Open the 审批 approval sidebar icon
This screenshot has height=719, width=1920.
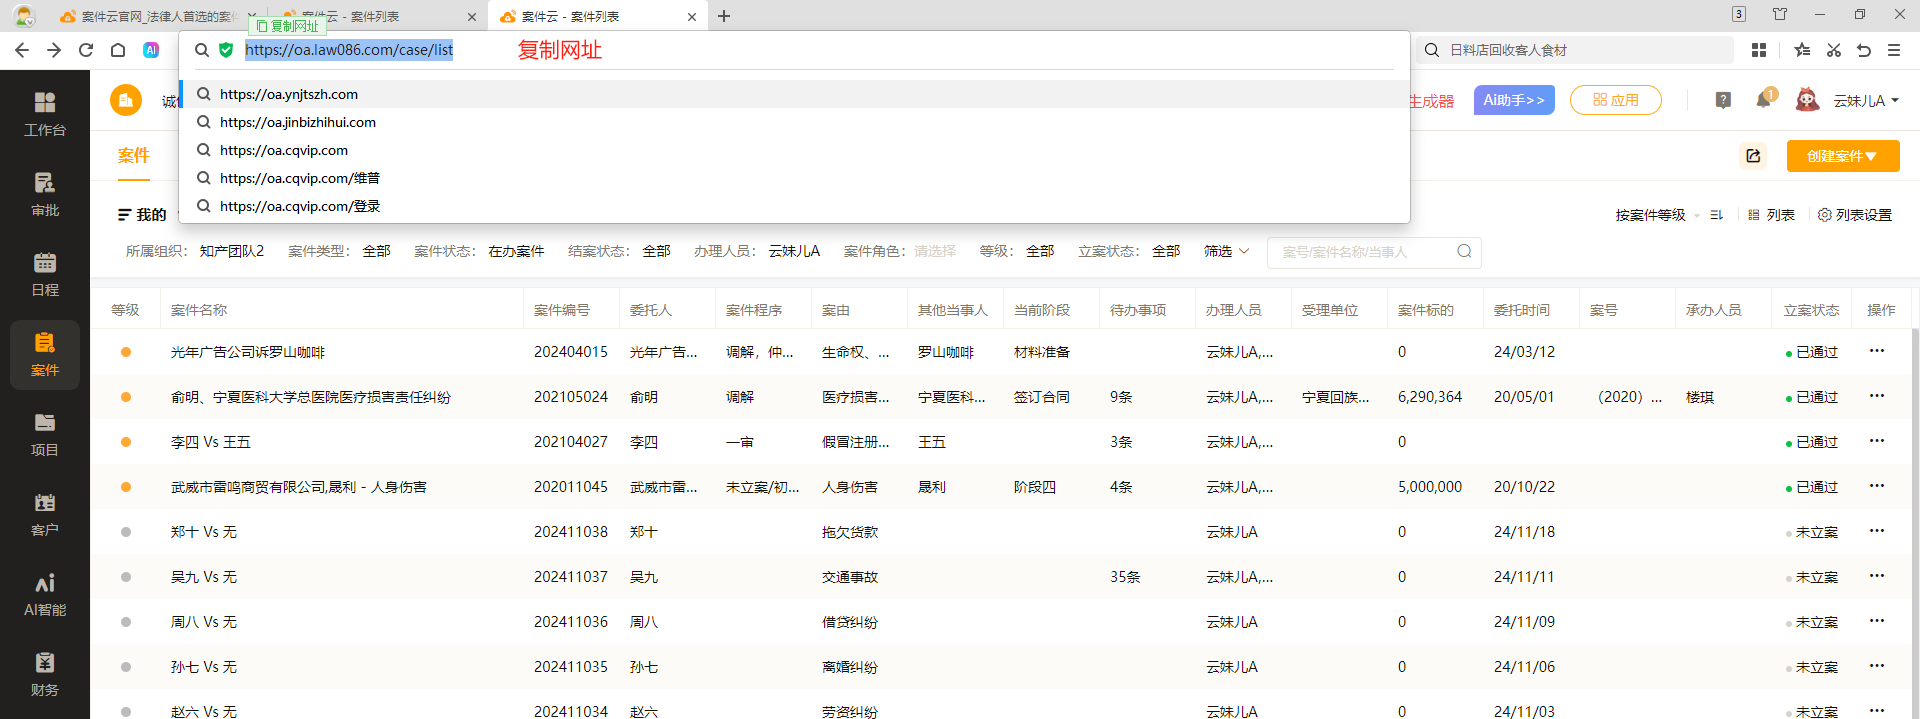pos(45,194)
